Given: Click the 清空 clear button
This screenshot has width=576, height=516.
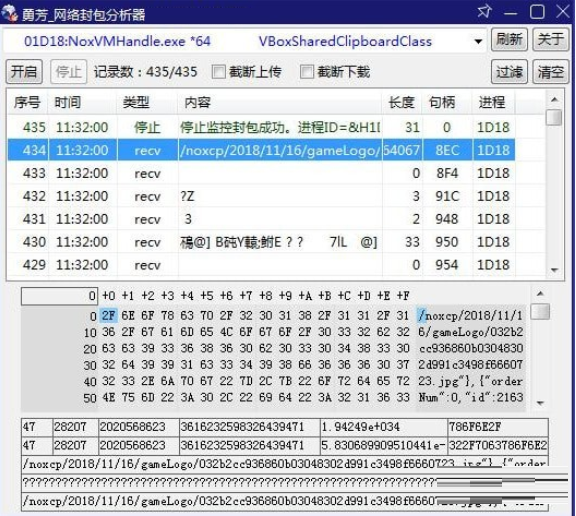Looking at the screenshot, I should (551, 71).
